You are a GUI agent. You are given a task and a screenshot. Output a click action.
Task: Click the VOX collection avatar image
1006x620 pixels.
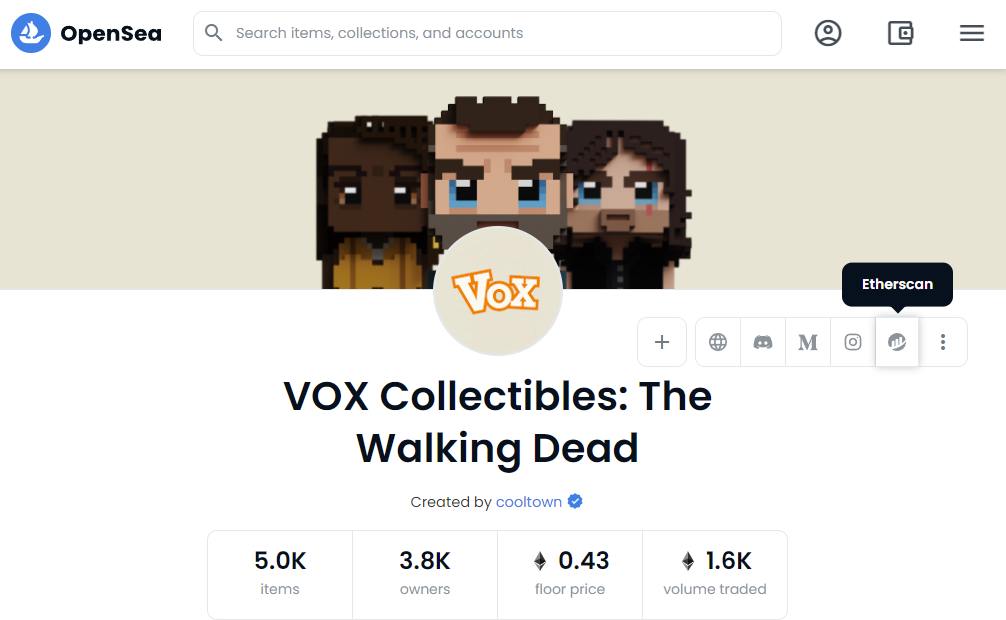498,291
